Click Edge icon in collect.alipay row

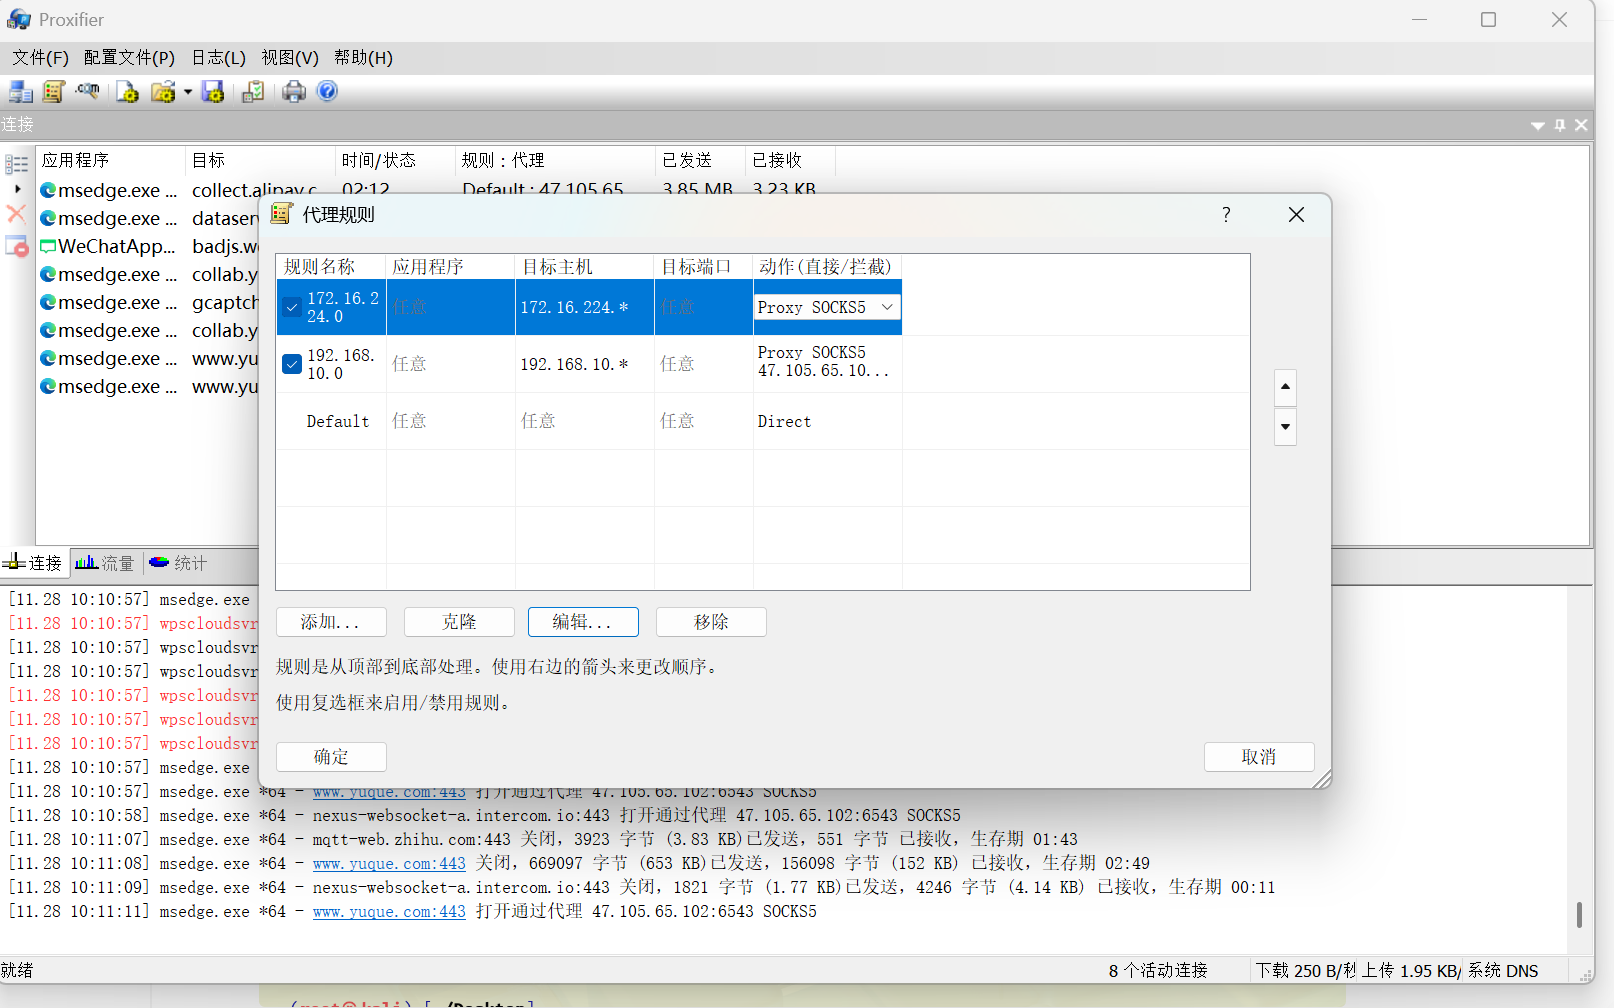click(47, 190)
